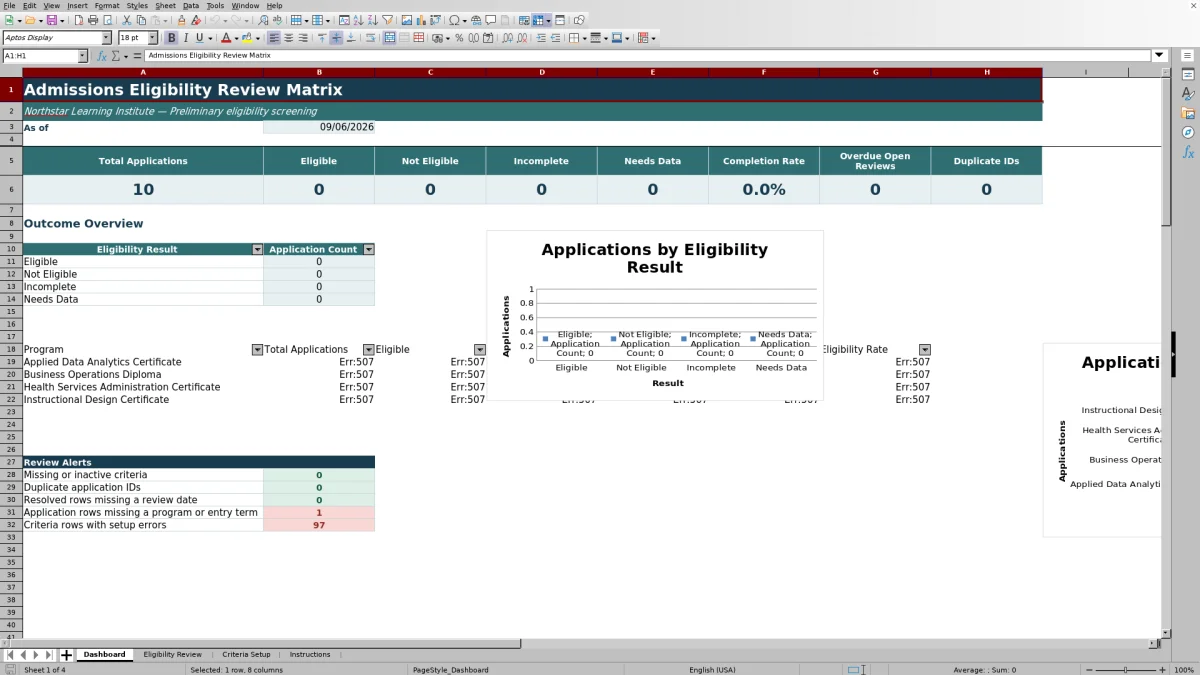Viewport: 1200px width, 675px height.
Task: Click the zoom slider in status bar
Action: (1126, 669)
